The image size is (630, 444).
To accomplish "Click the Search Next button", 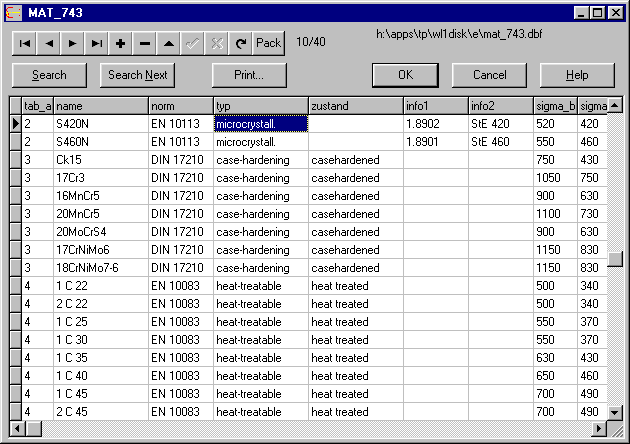I will tap(137, 75).
